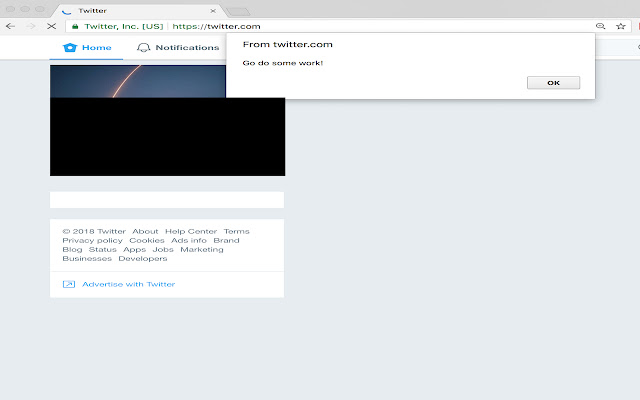Click the green lock security icon
The height and width of the screenshot is (400, 640).
75,27
